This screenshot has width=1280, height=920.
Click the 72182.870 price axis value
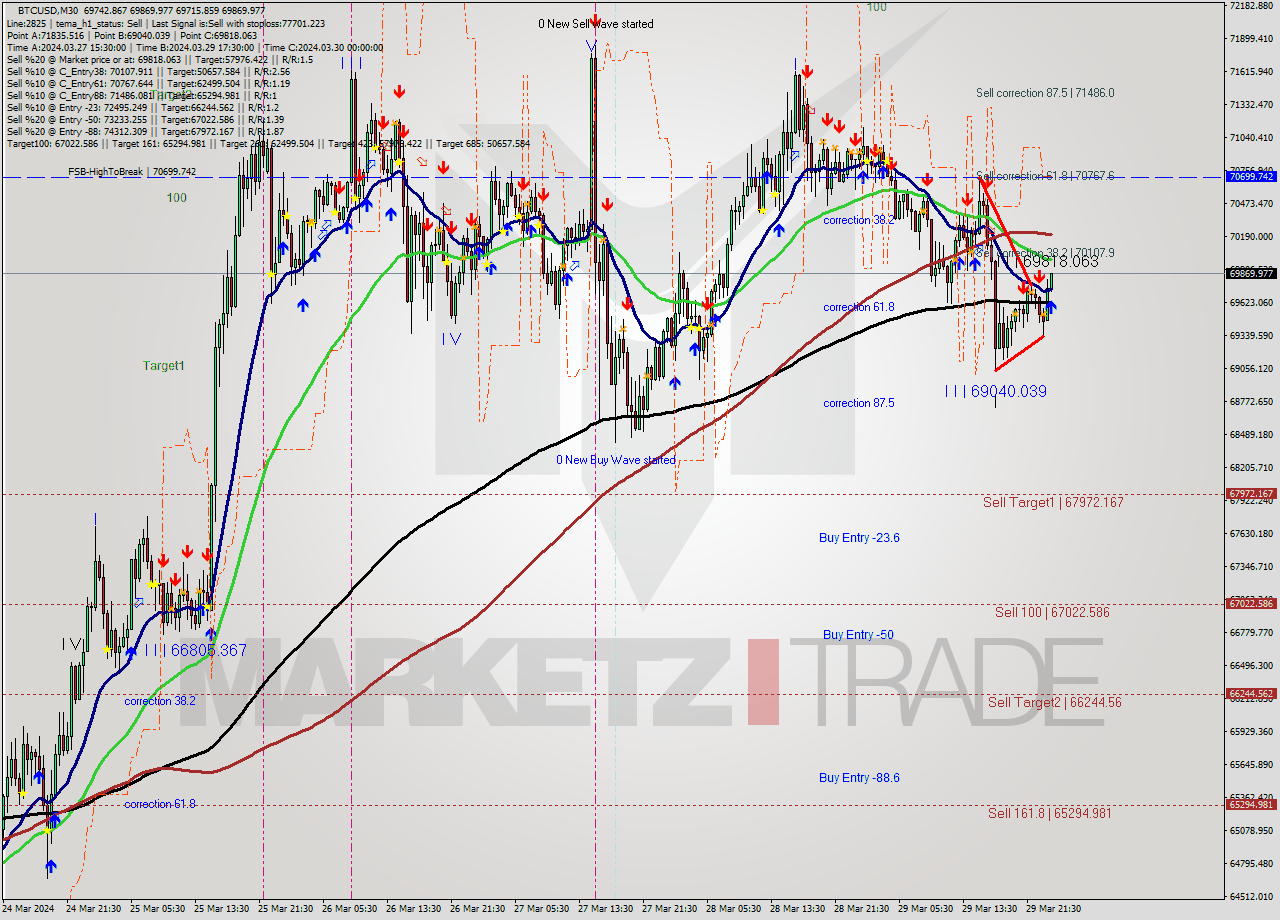pyautogui.click(x=1251, y=6)
